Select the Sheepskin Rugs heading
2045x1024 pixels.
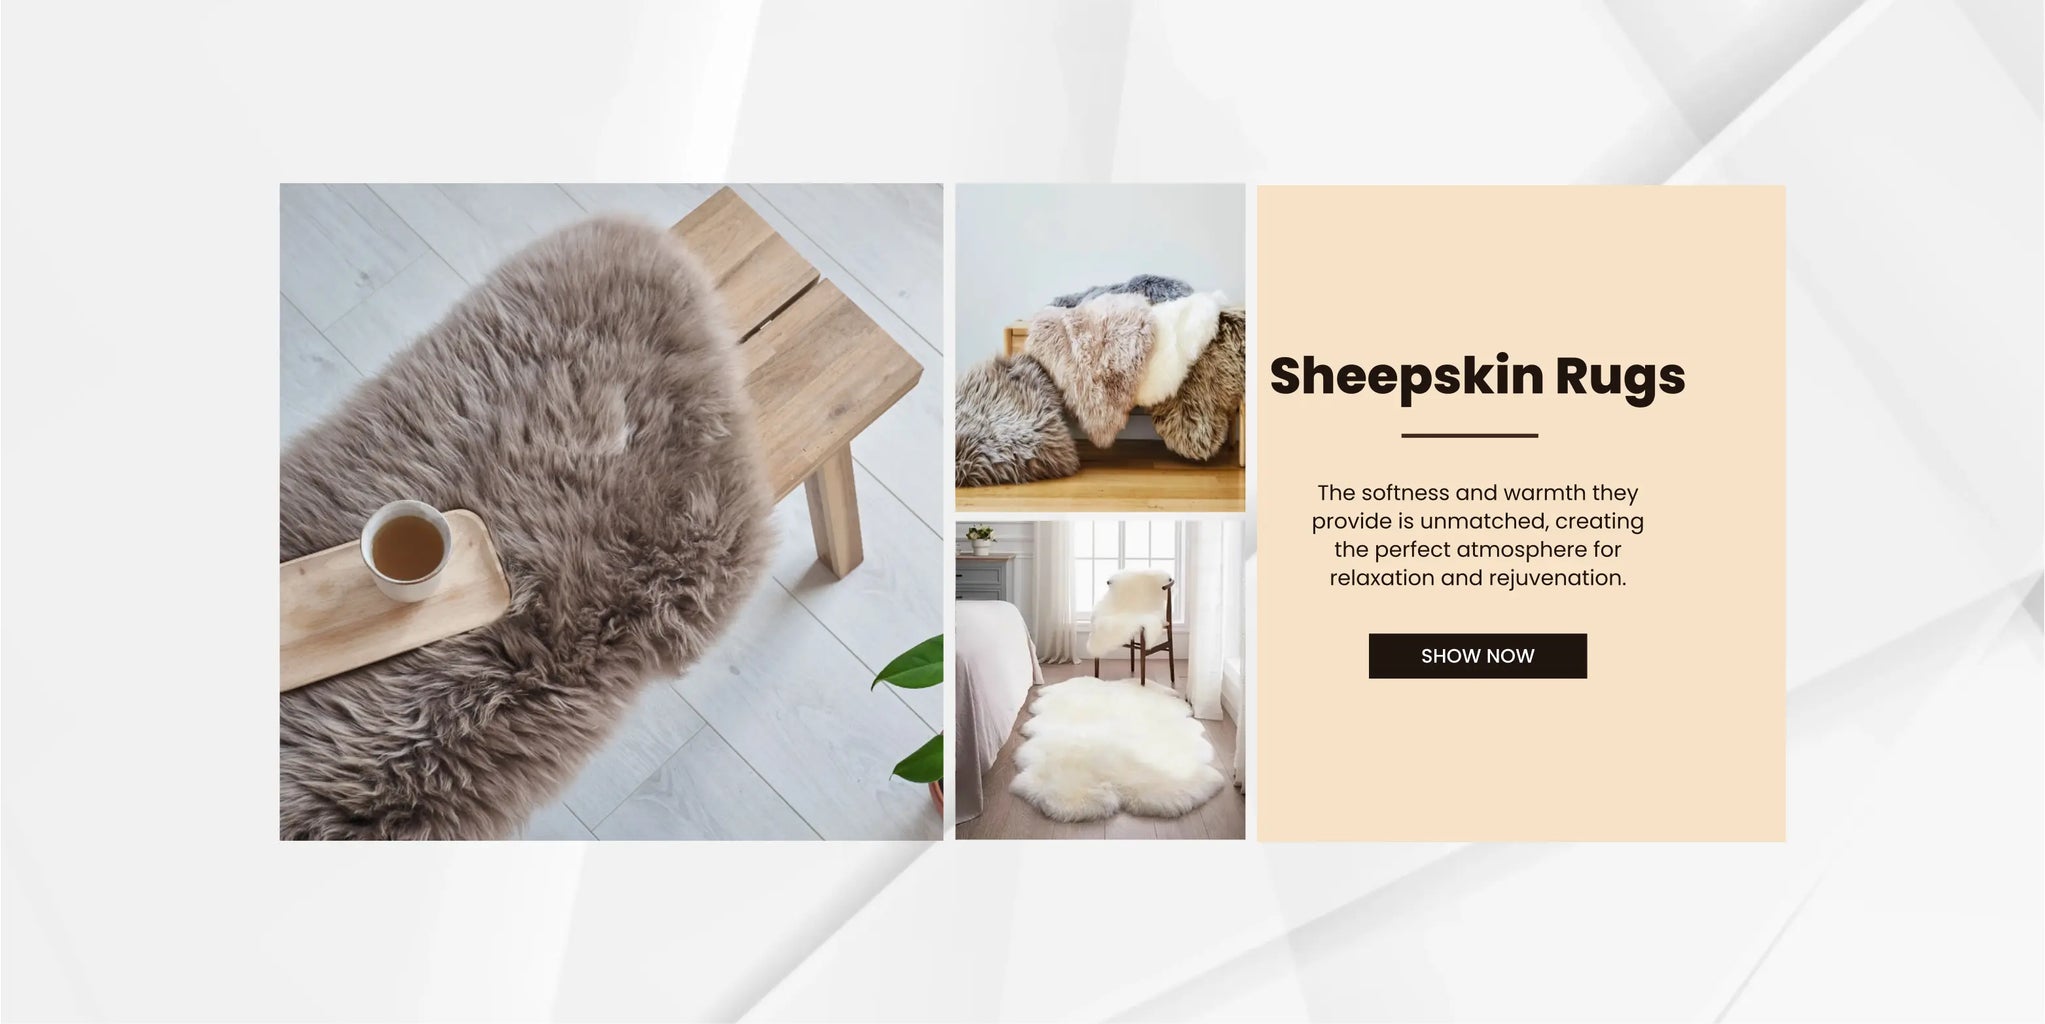pyautogui.click(x=1477, y=376)
